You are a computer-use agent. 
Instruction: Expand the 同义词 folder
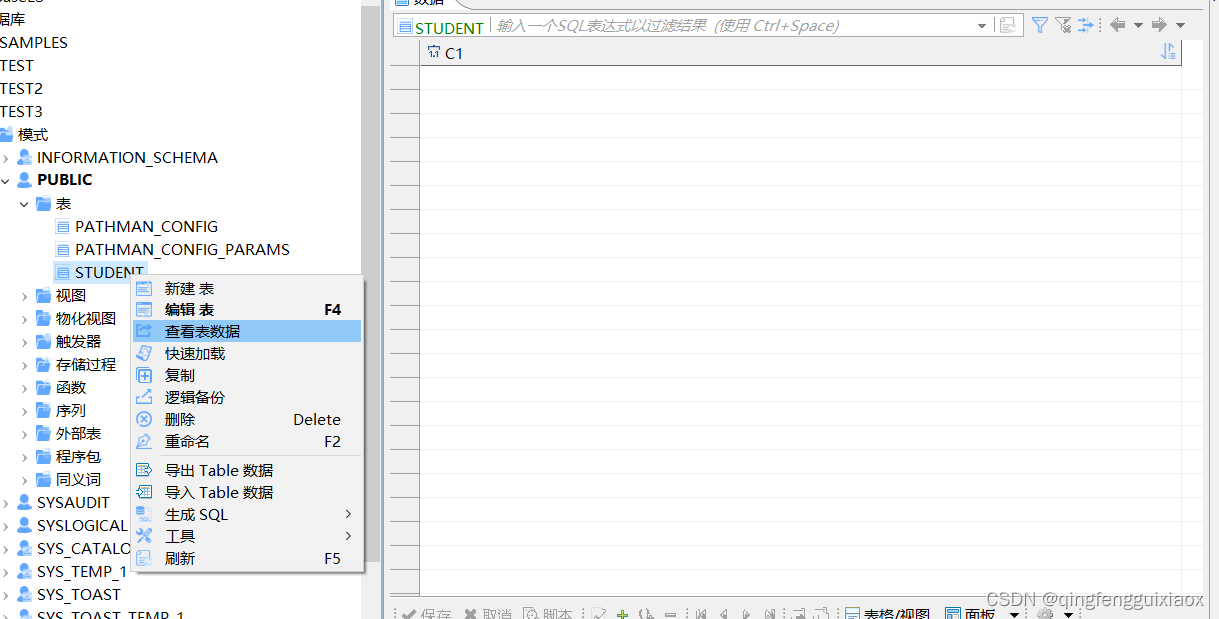25,480
